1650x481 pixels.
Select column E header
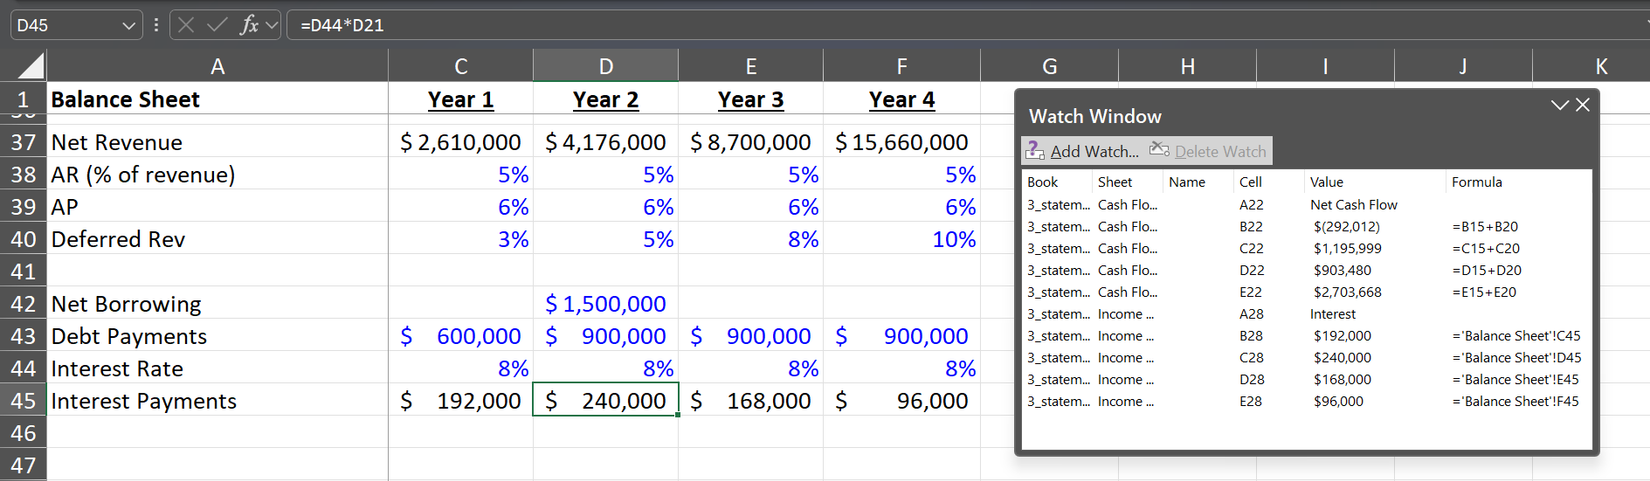point(750,66)
